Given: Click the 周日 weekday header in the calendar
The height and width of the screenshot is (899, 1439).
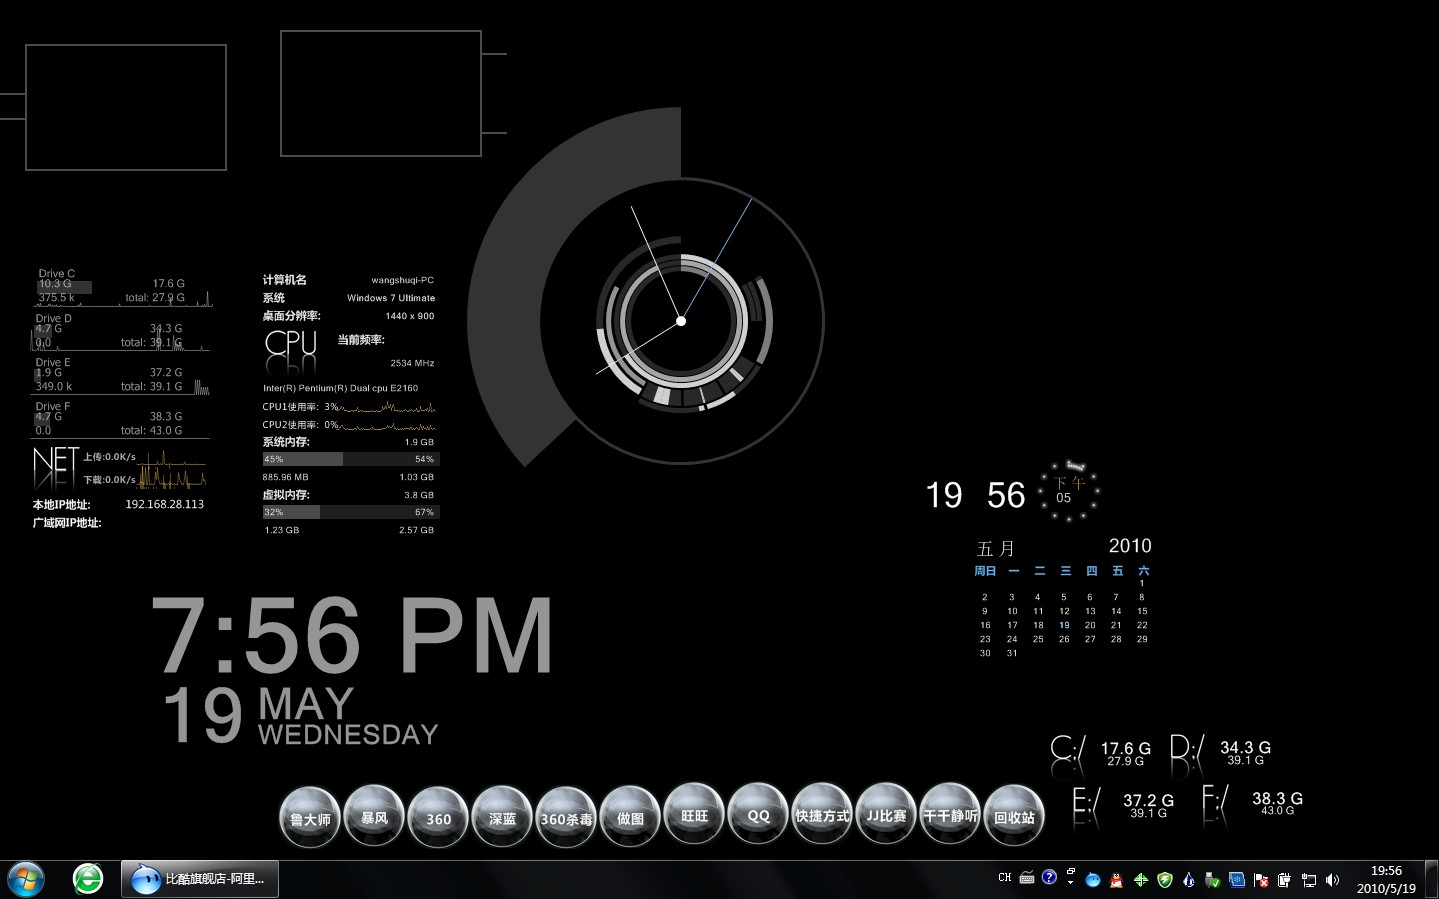Looking at the screenshot, I should 985,571.
